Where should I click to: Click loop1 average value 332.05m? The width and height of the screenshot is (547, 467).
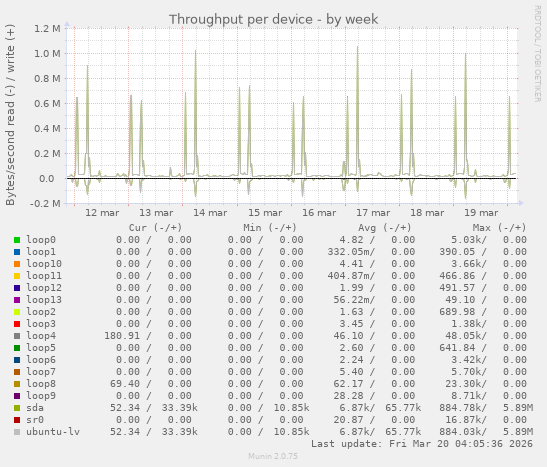point(349,252)
